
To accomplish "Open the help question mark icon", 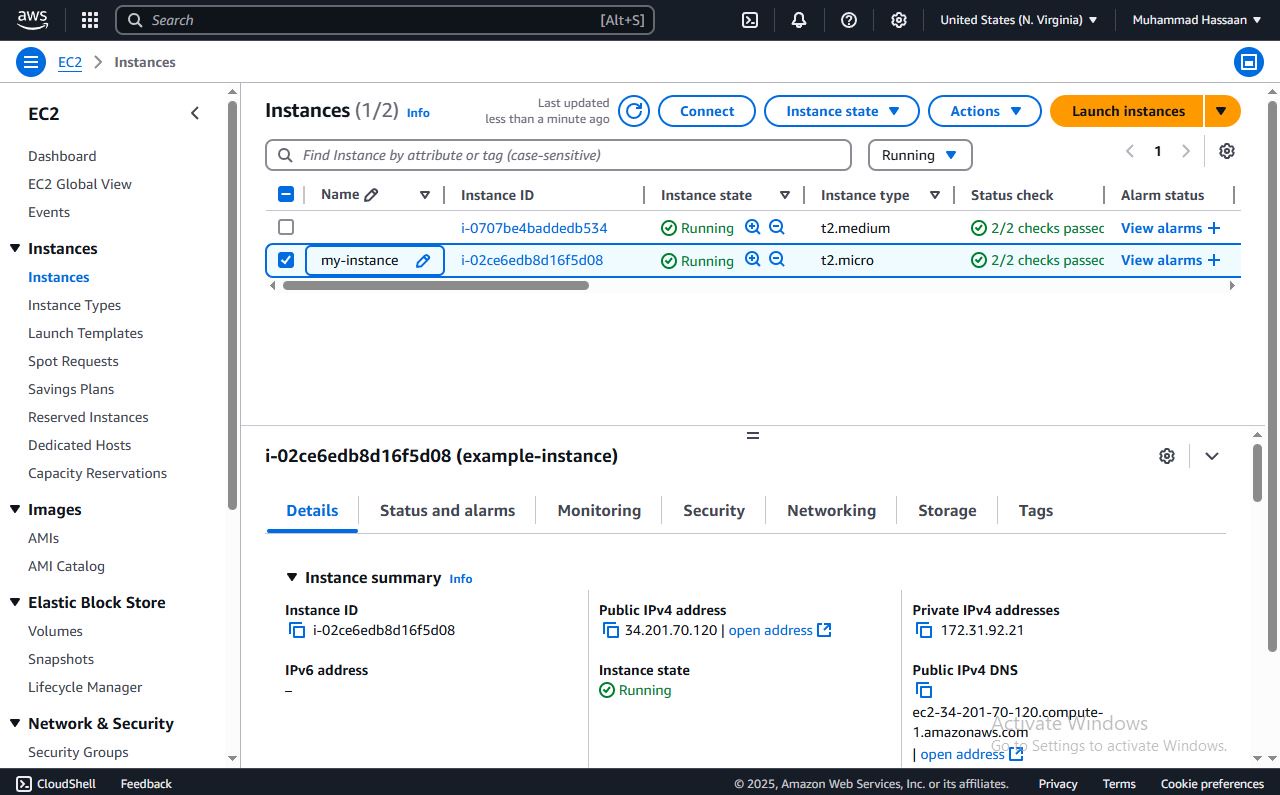I will (x=849, y=20).
